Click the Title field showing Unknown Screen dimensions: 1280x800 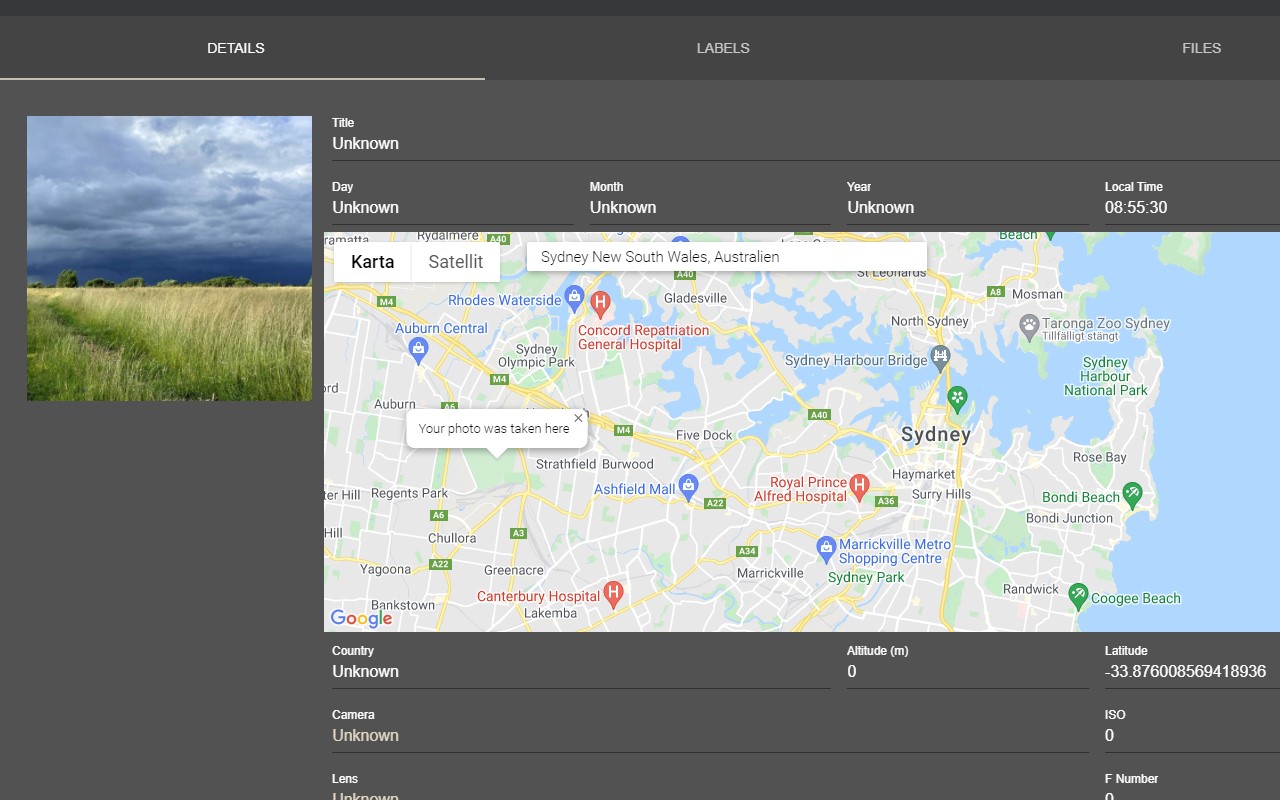click(366, 143)
